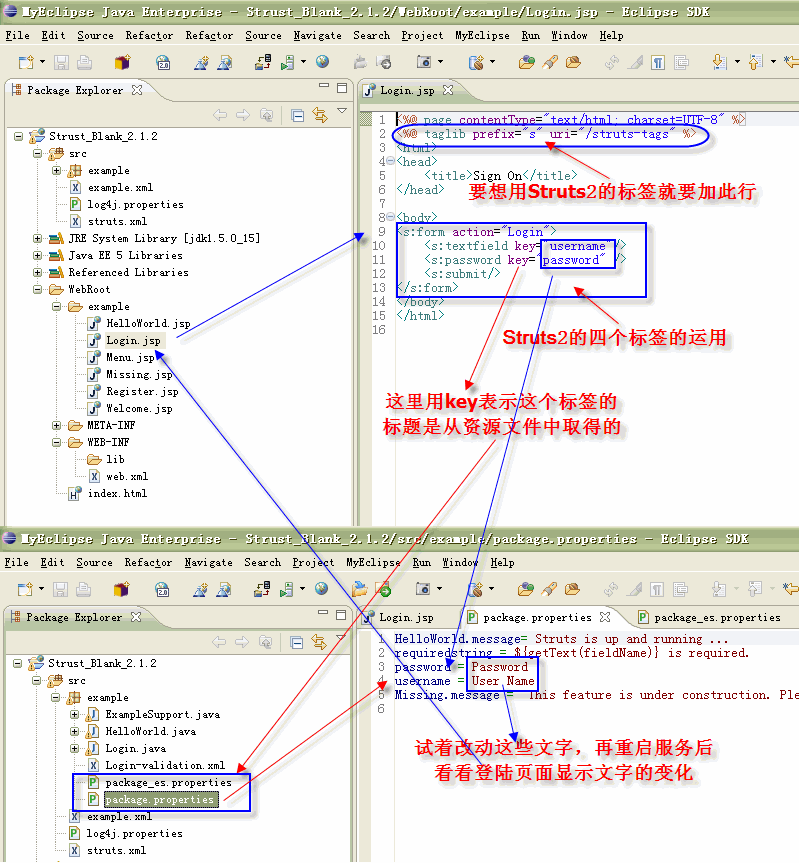Click Print icon in package.properties window toolbar
The image size is (799, 863).
pos(83,589)
